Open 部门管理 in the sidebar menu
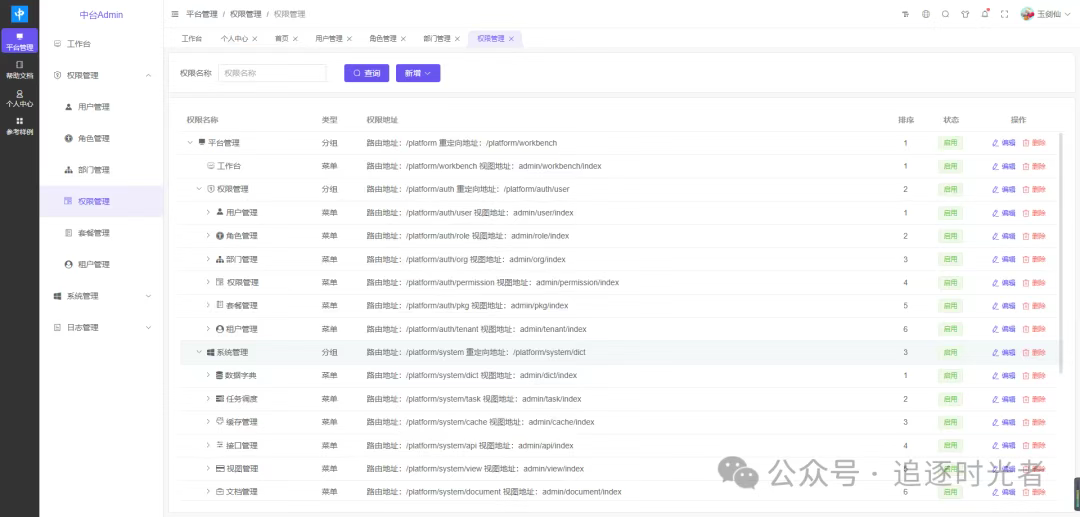The width and height of the screenshot is (1080, 517). (x=101, y=170)
